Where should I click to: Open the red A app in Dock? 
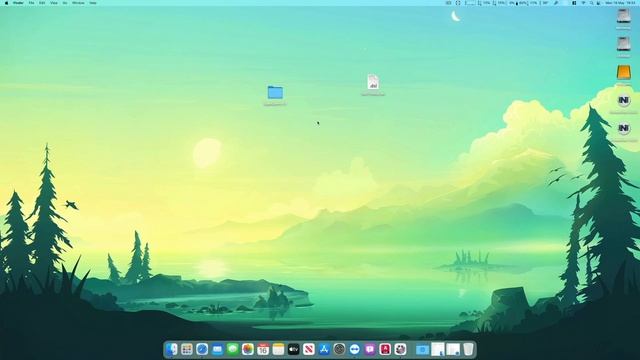(385, 349)
